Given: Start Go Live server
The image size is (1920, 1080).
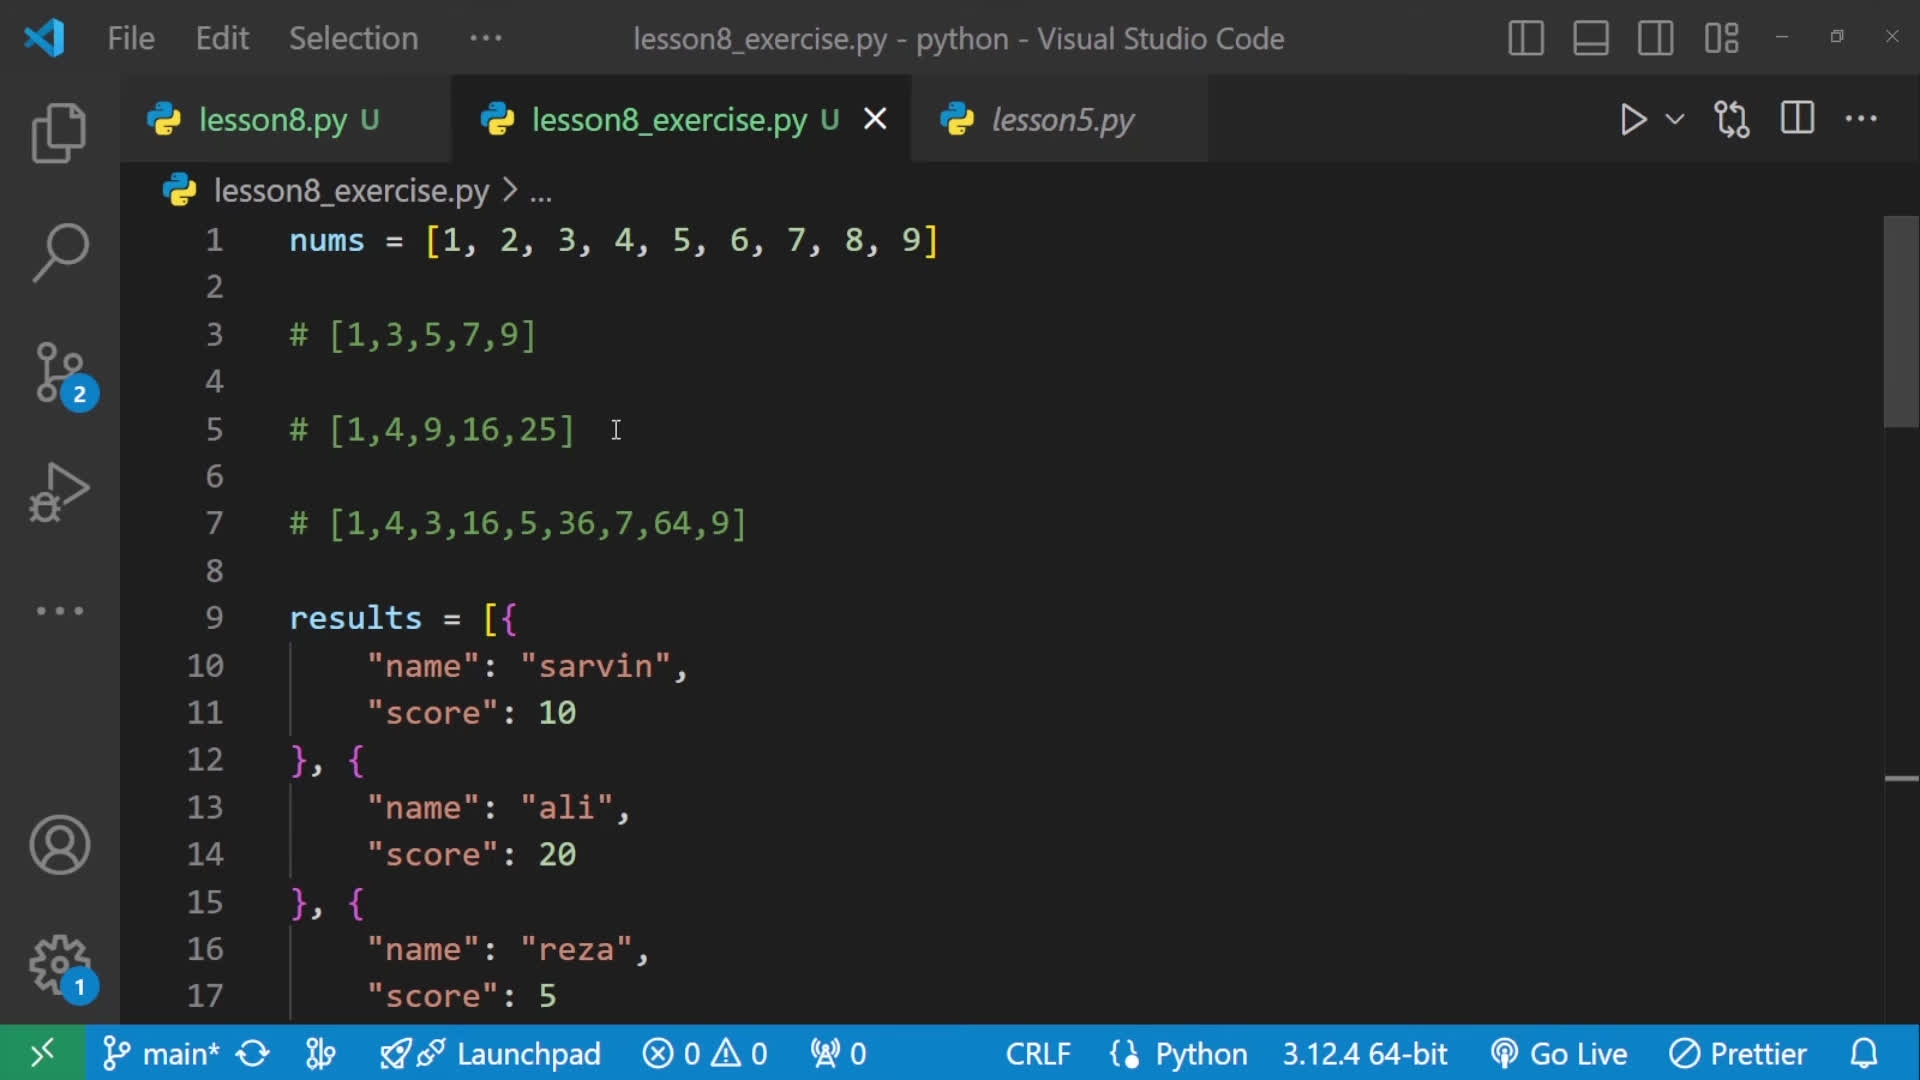Looking at the screenshot, I should [1559, 1054].
